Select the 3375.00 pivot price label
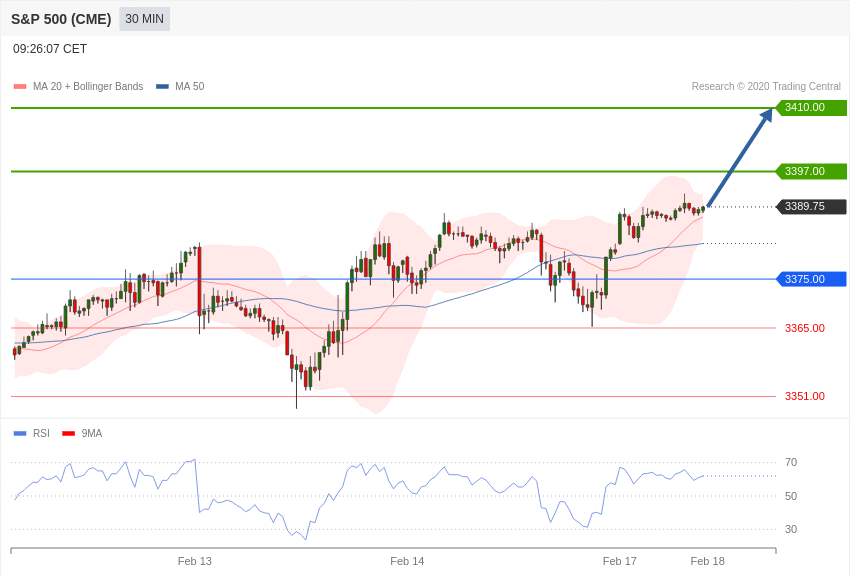 [x=811, y=279]
